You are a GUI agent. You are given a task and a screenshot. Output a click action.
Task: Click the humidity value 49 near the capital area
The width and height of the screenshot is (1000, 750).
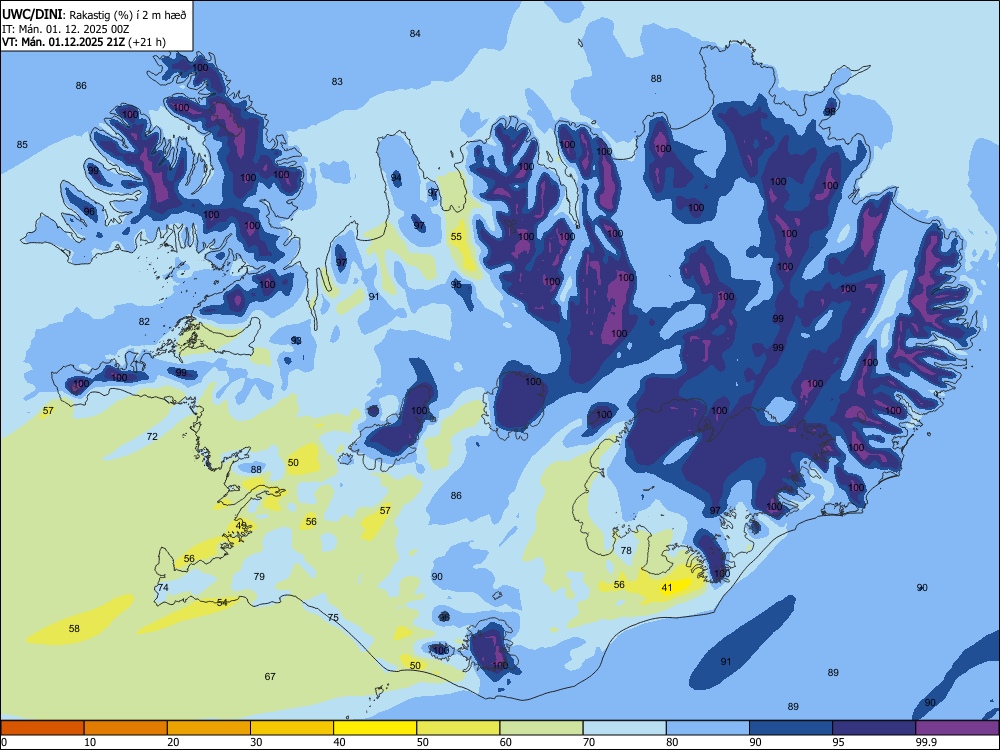click(241, 525)
